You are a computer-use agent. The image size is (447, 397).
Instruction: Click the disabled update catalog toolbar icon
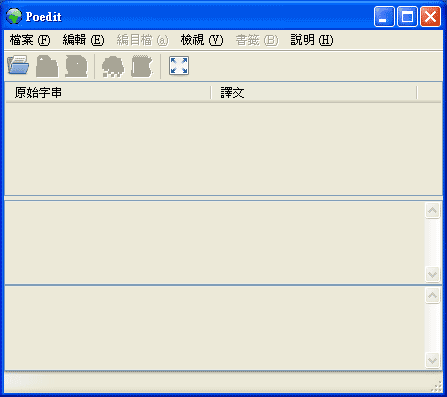113,66
